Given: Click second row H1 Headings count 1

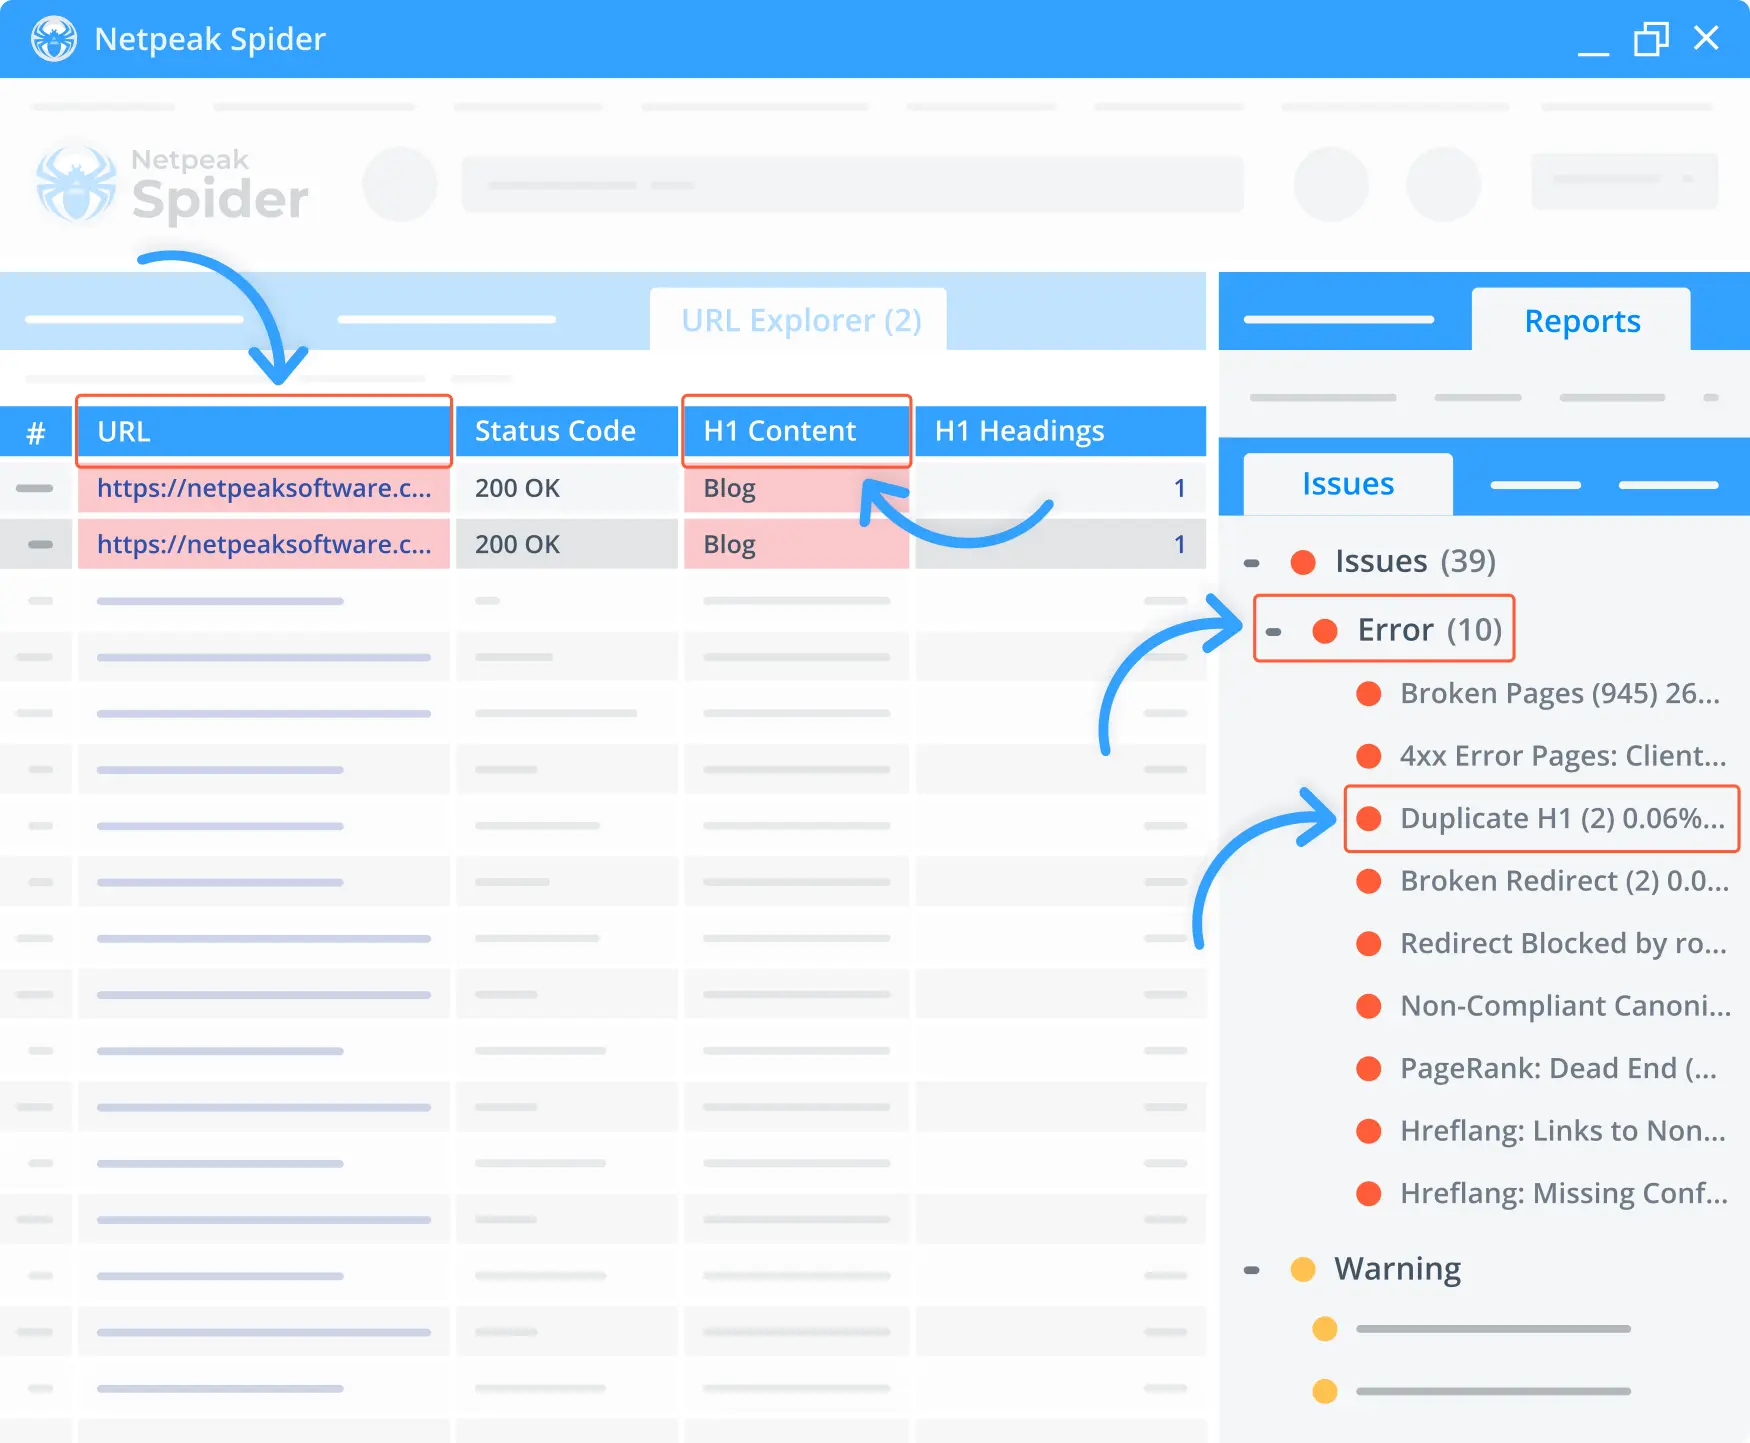Looking at the screenshot, I should click(x=1179, y=544).
